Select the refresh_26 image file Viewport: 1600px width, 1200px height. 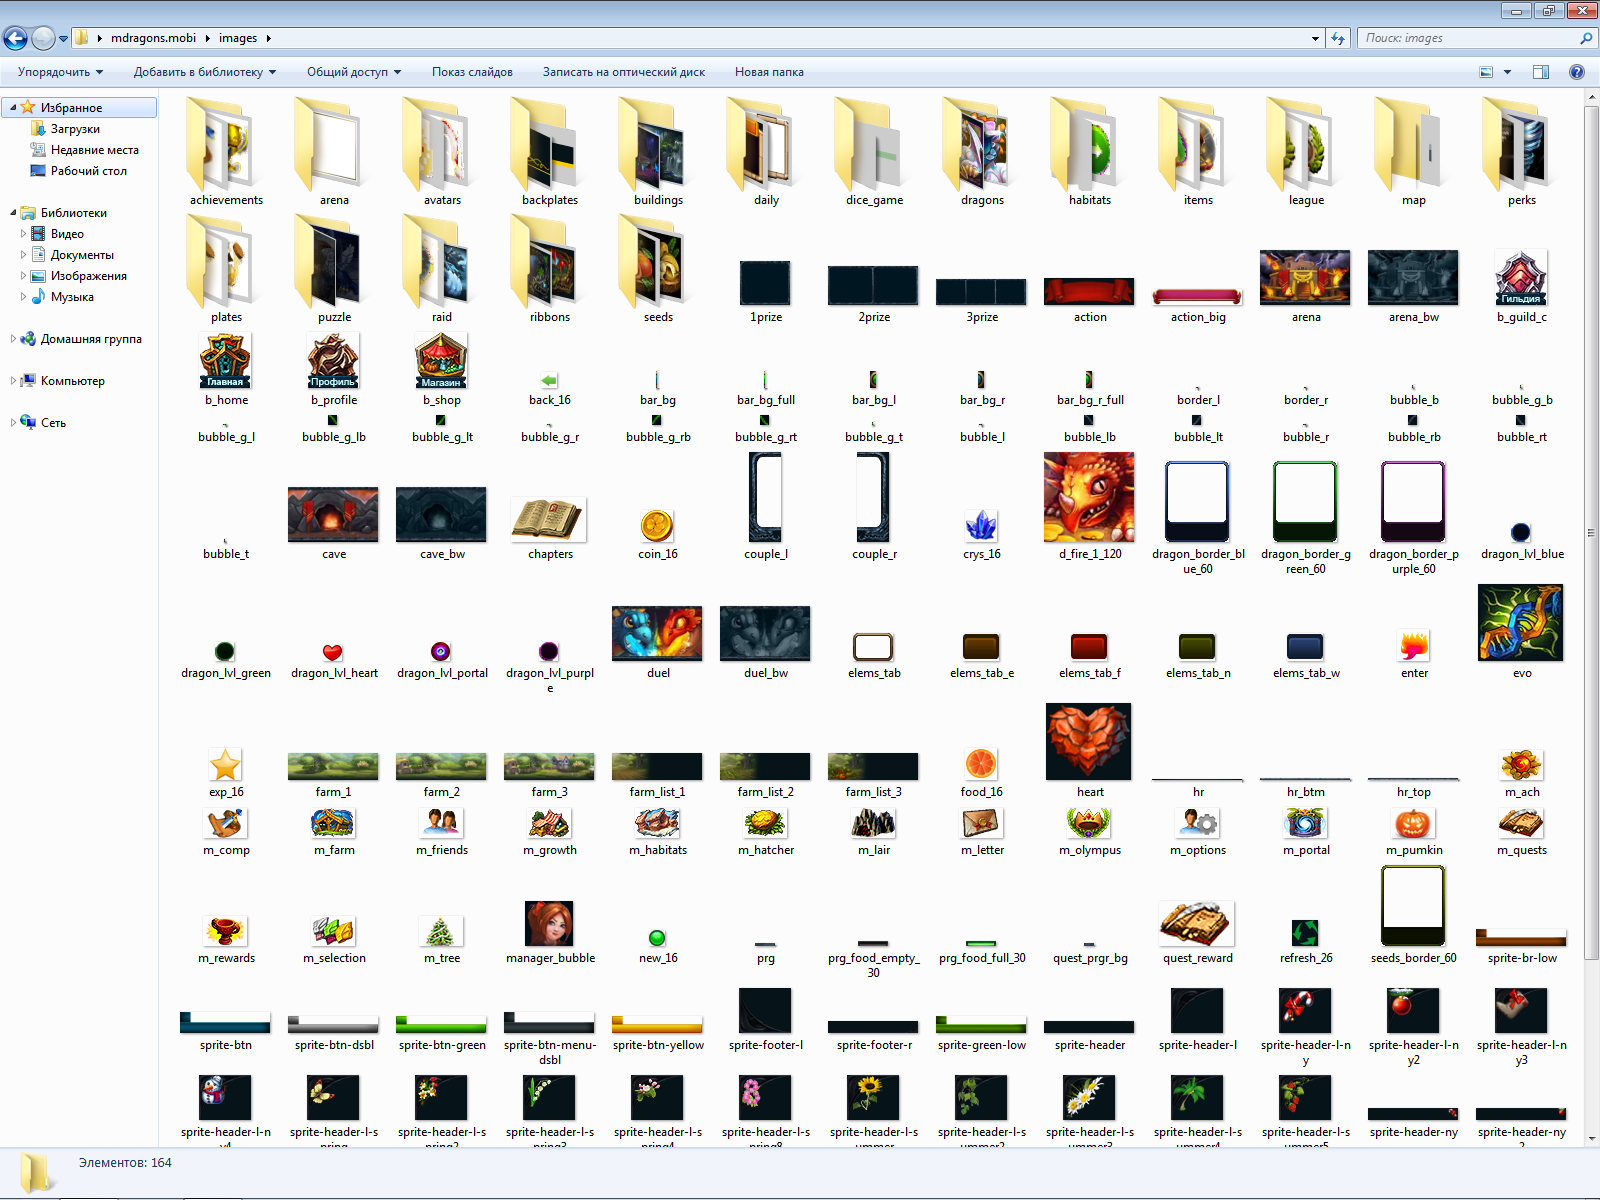[1305, 933]
